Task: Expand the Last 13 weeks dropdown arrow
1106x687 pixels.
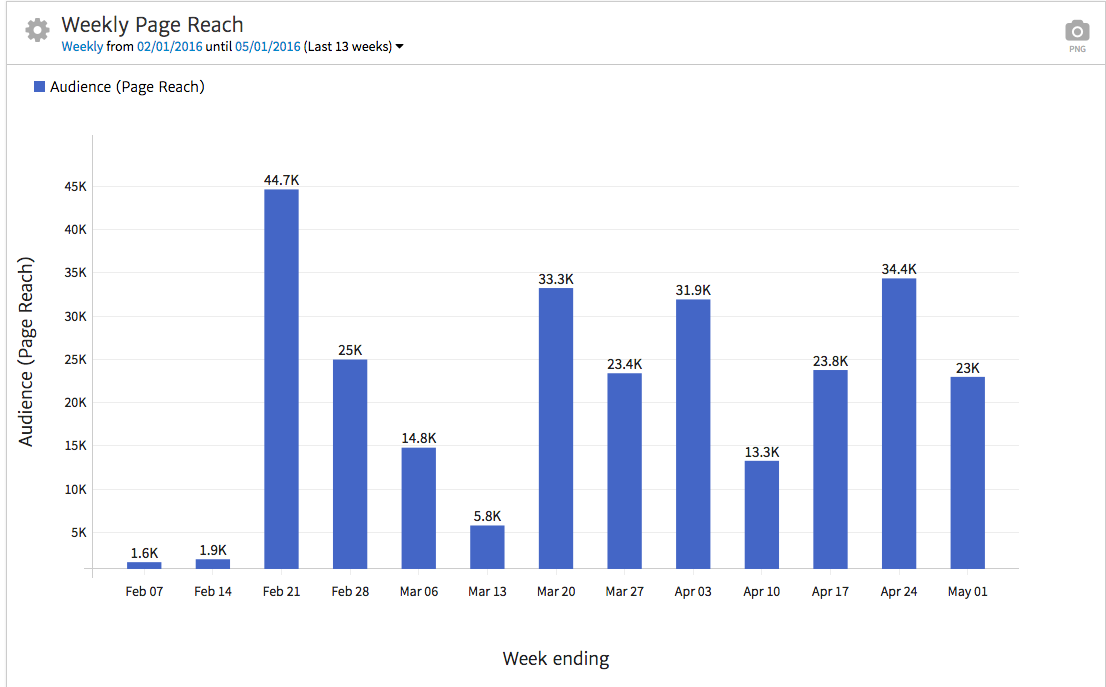Action: pyautogui.click(x=400, y=47)
